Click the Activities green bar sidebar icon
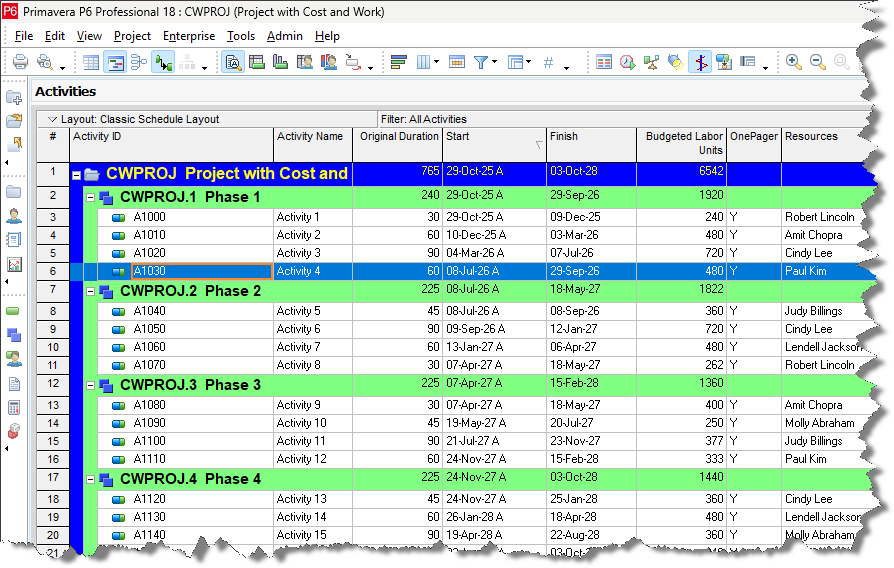 (13, 311)
